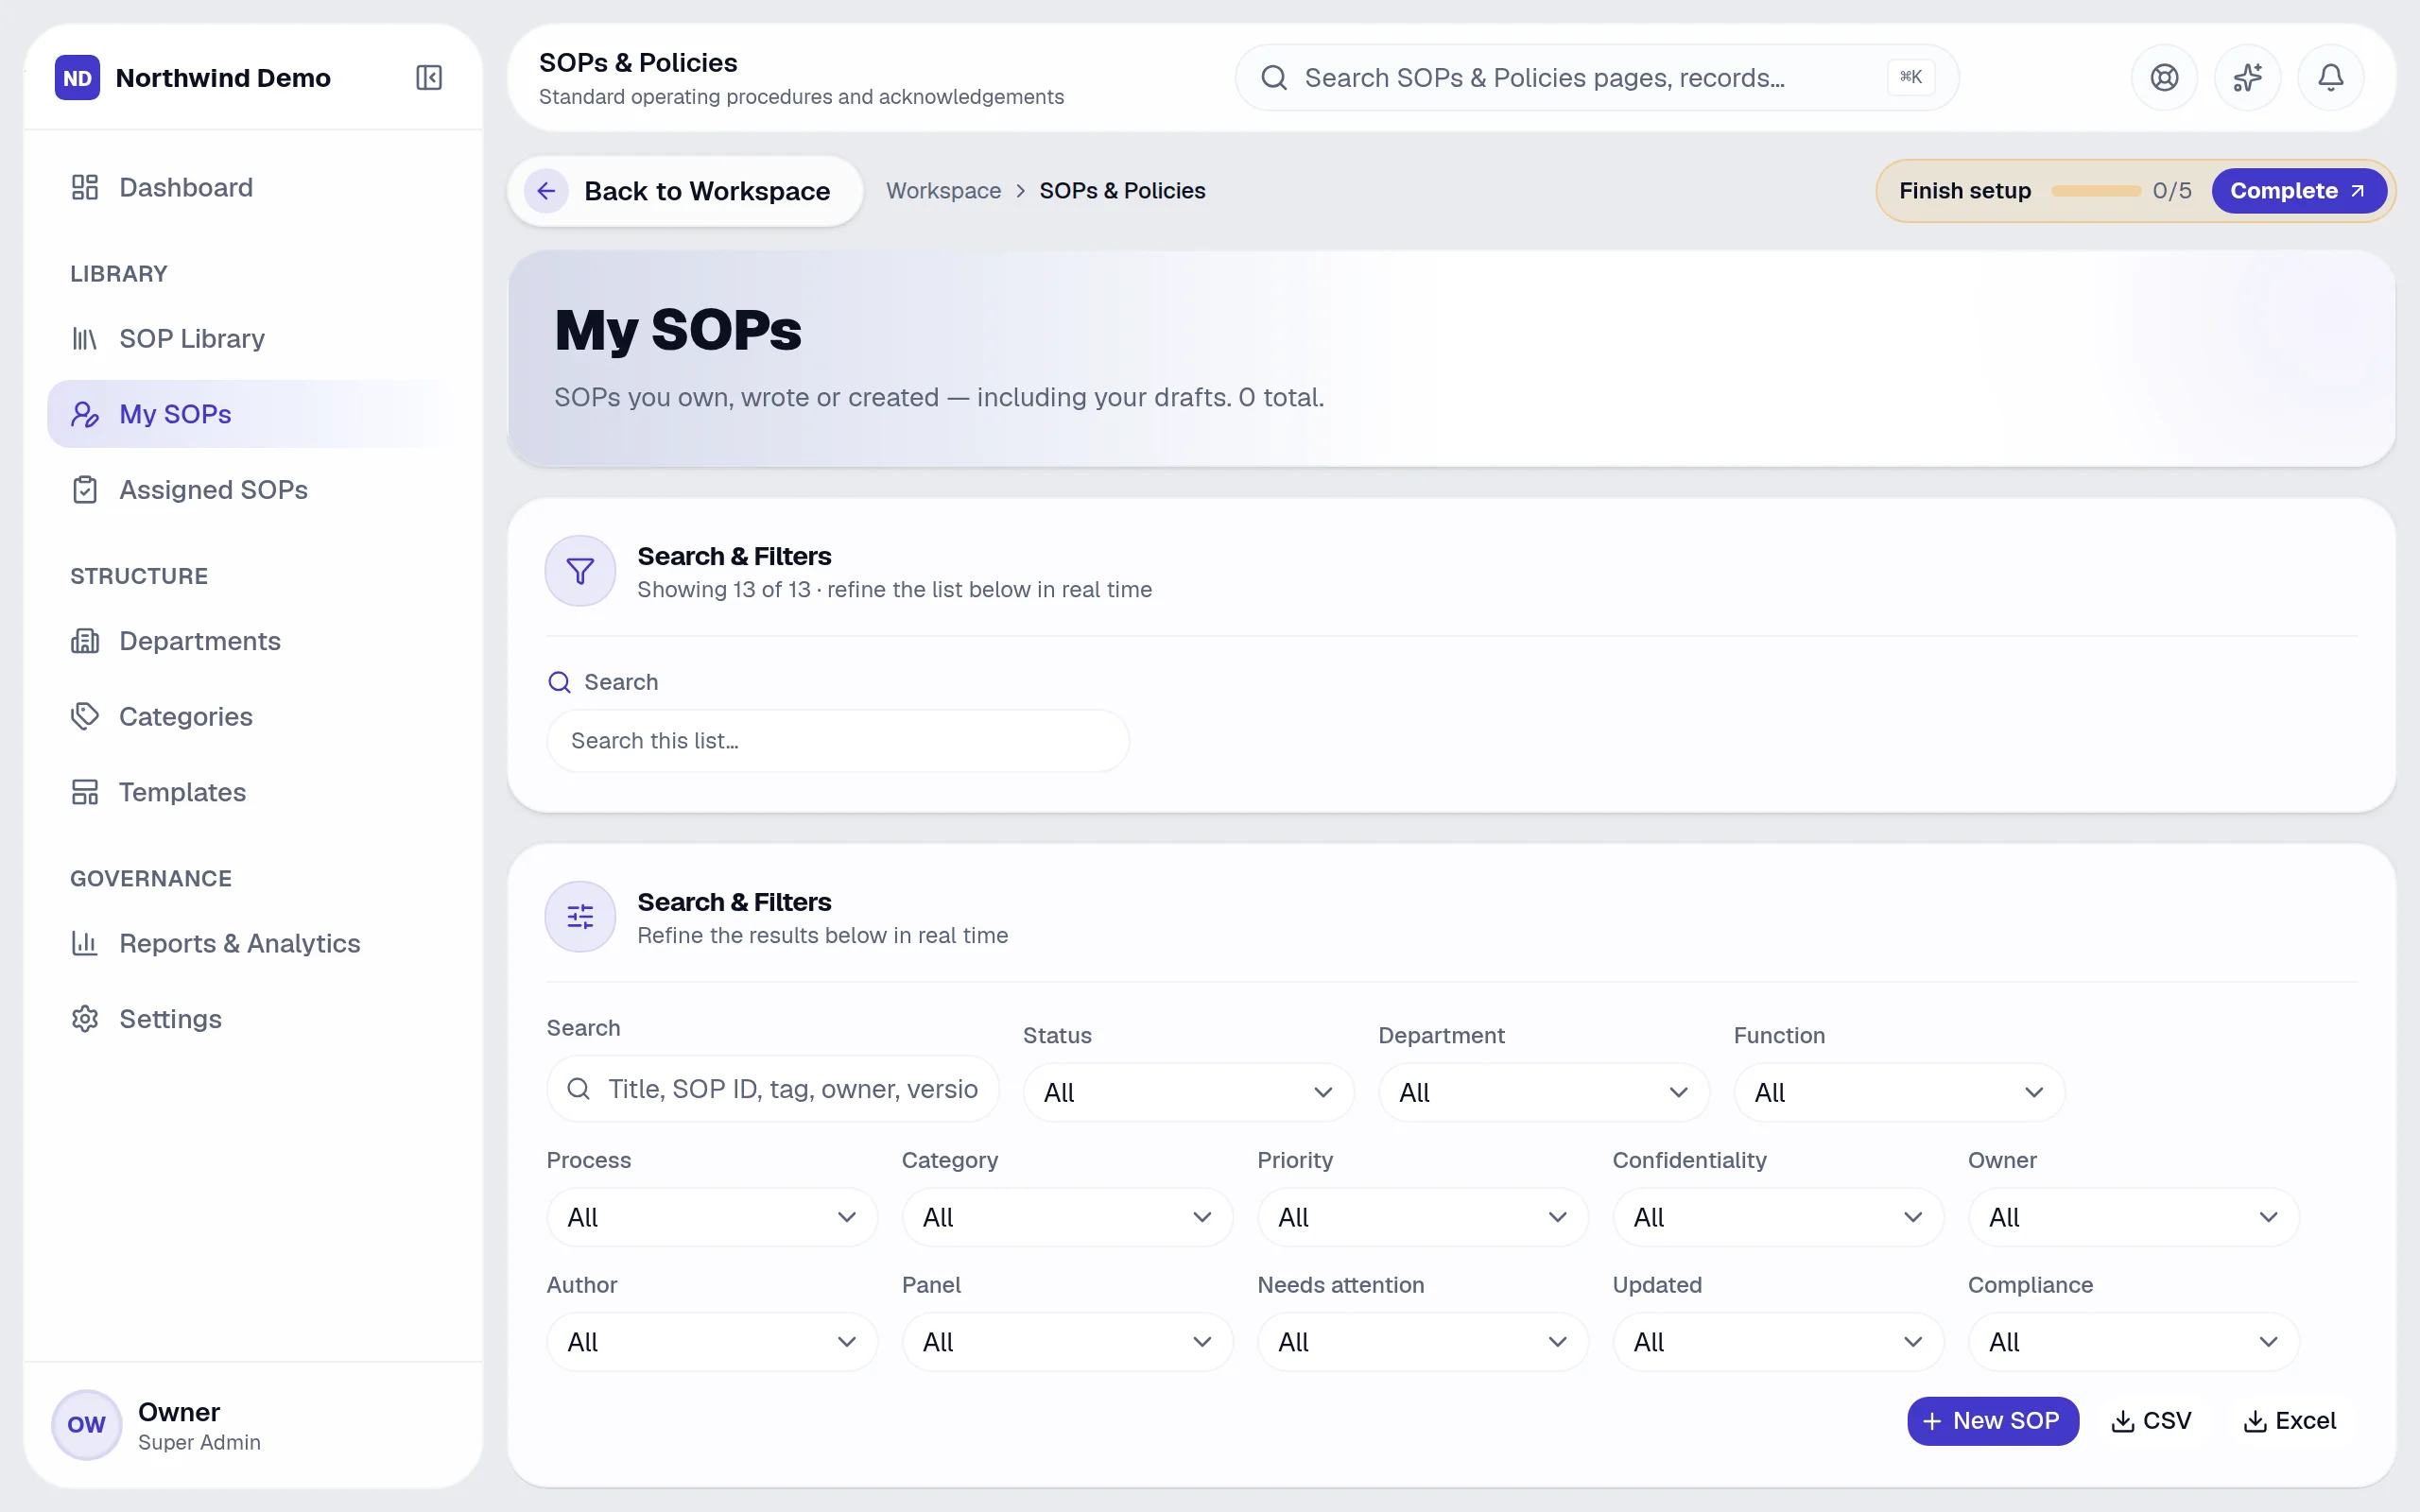Focus the Title, SOP ID, tag search field

773,1088
